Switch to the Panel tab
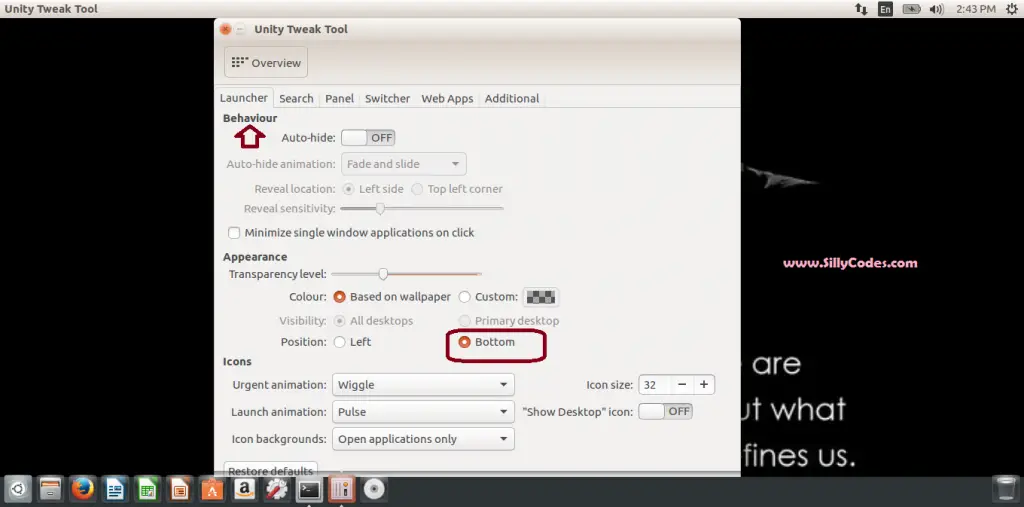1024x507 pixels. point(340,99)
